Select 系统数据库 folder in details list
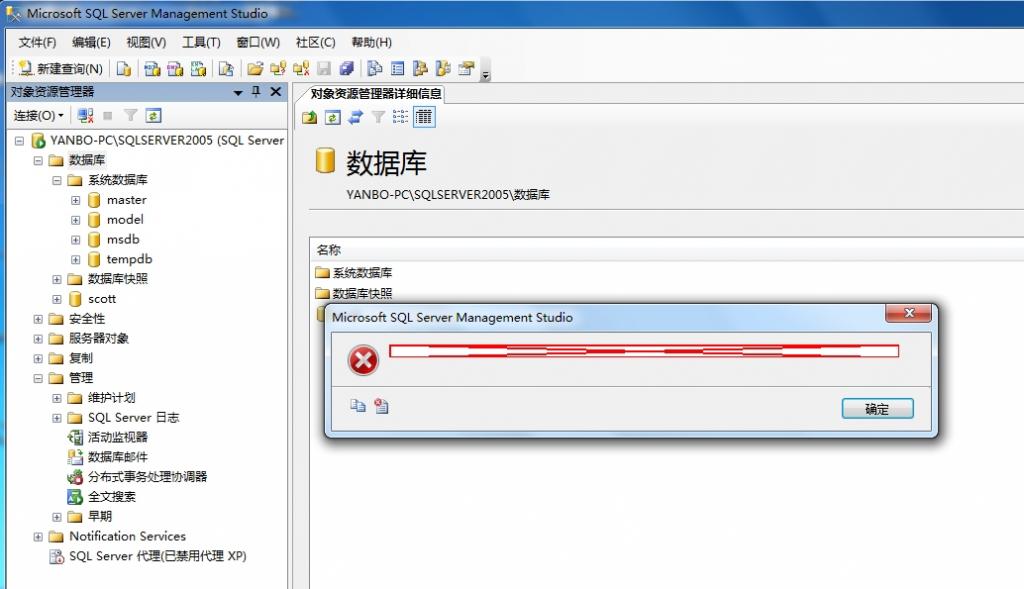Image resolution: width=1024 pixels, height=589 pixels. 362,272
